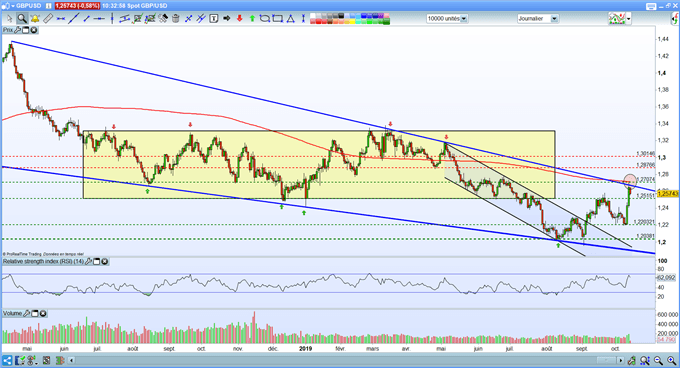Pick the long trend line tool
Viewport: 680px width, 368px height.
[x=74, y=19]
